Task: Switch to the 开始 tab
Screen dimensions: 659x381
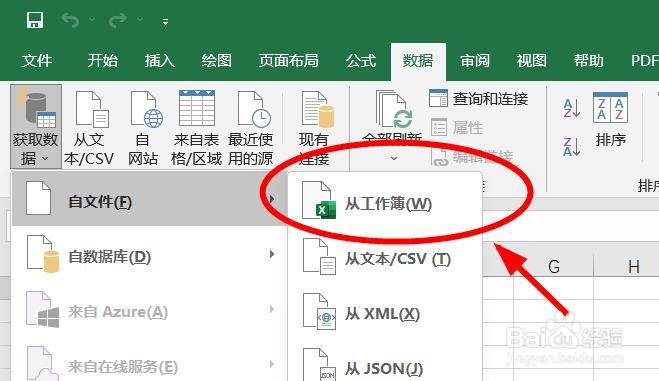Action: 103,61
